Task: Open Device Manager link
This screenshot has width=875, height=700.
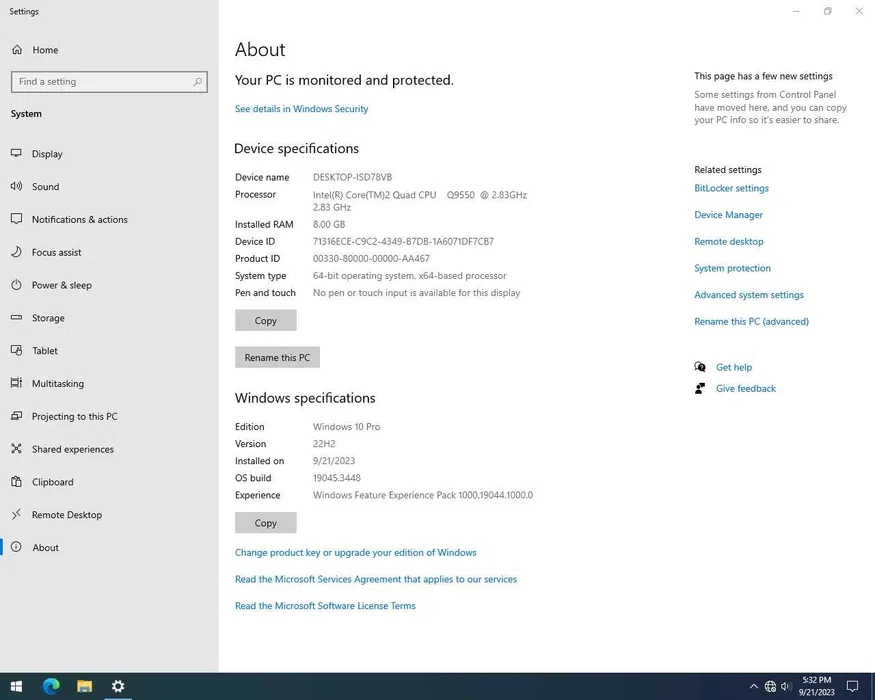Action: pyautogui.click(x=728, y=215)
